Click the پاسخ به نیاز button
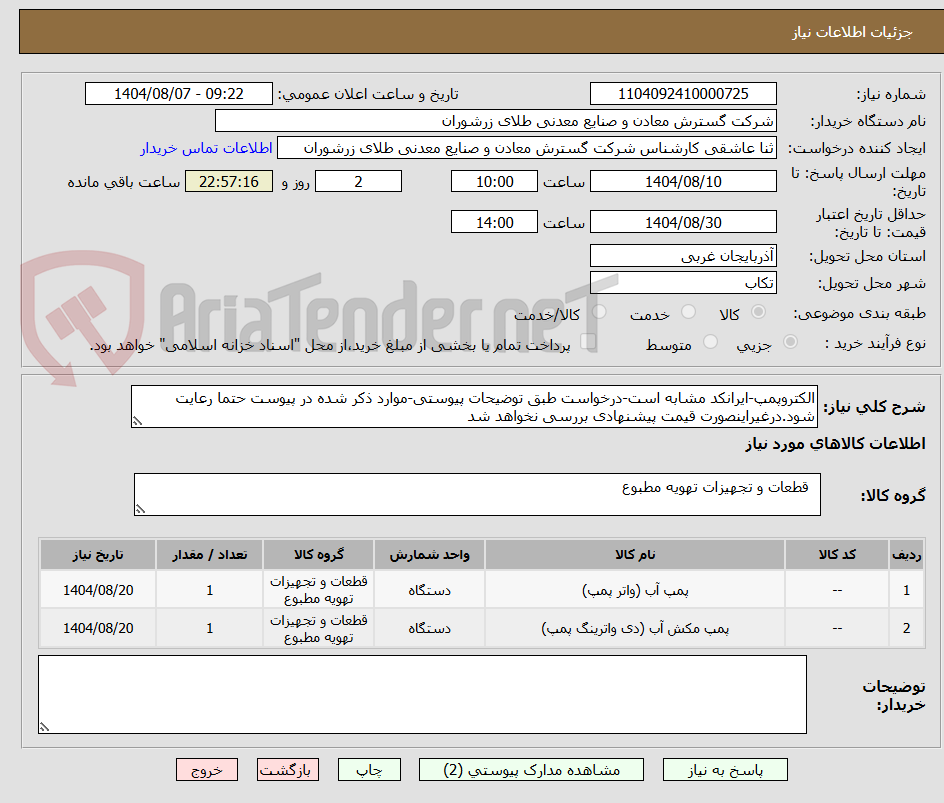 (x=726, y=769)
